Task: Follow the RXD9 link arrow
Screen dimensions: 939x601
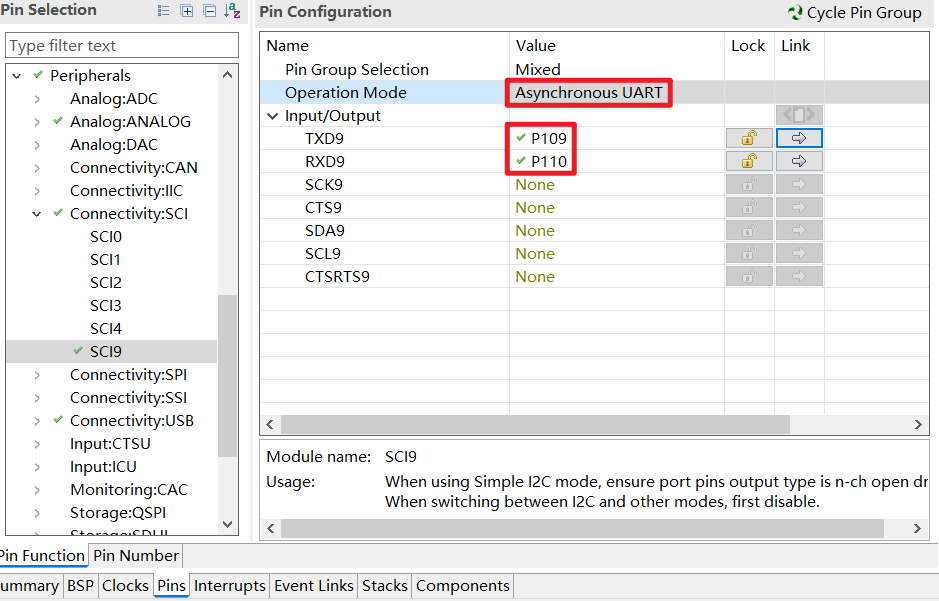Action: coord(799,161)
